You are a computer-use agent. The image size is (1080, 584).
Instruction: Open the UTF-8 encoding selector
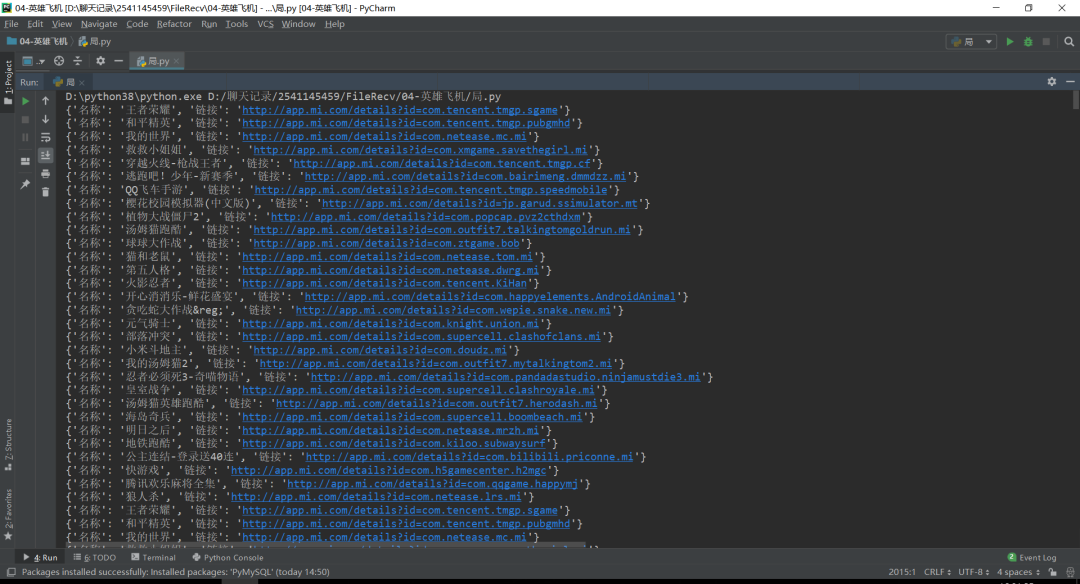click(x=973, y=572)
